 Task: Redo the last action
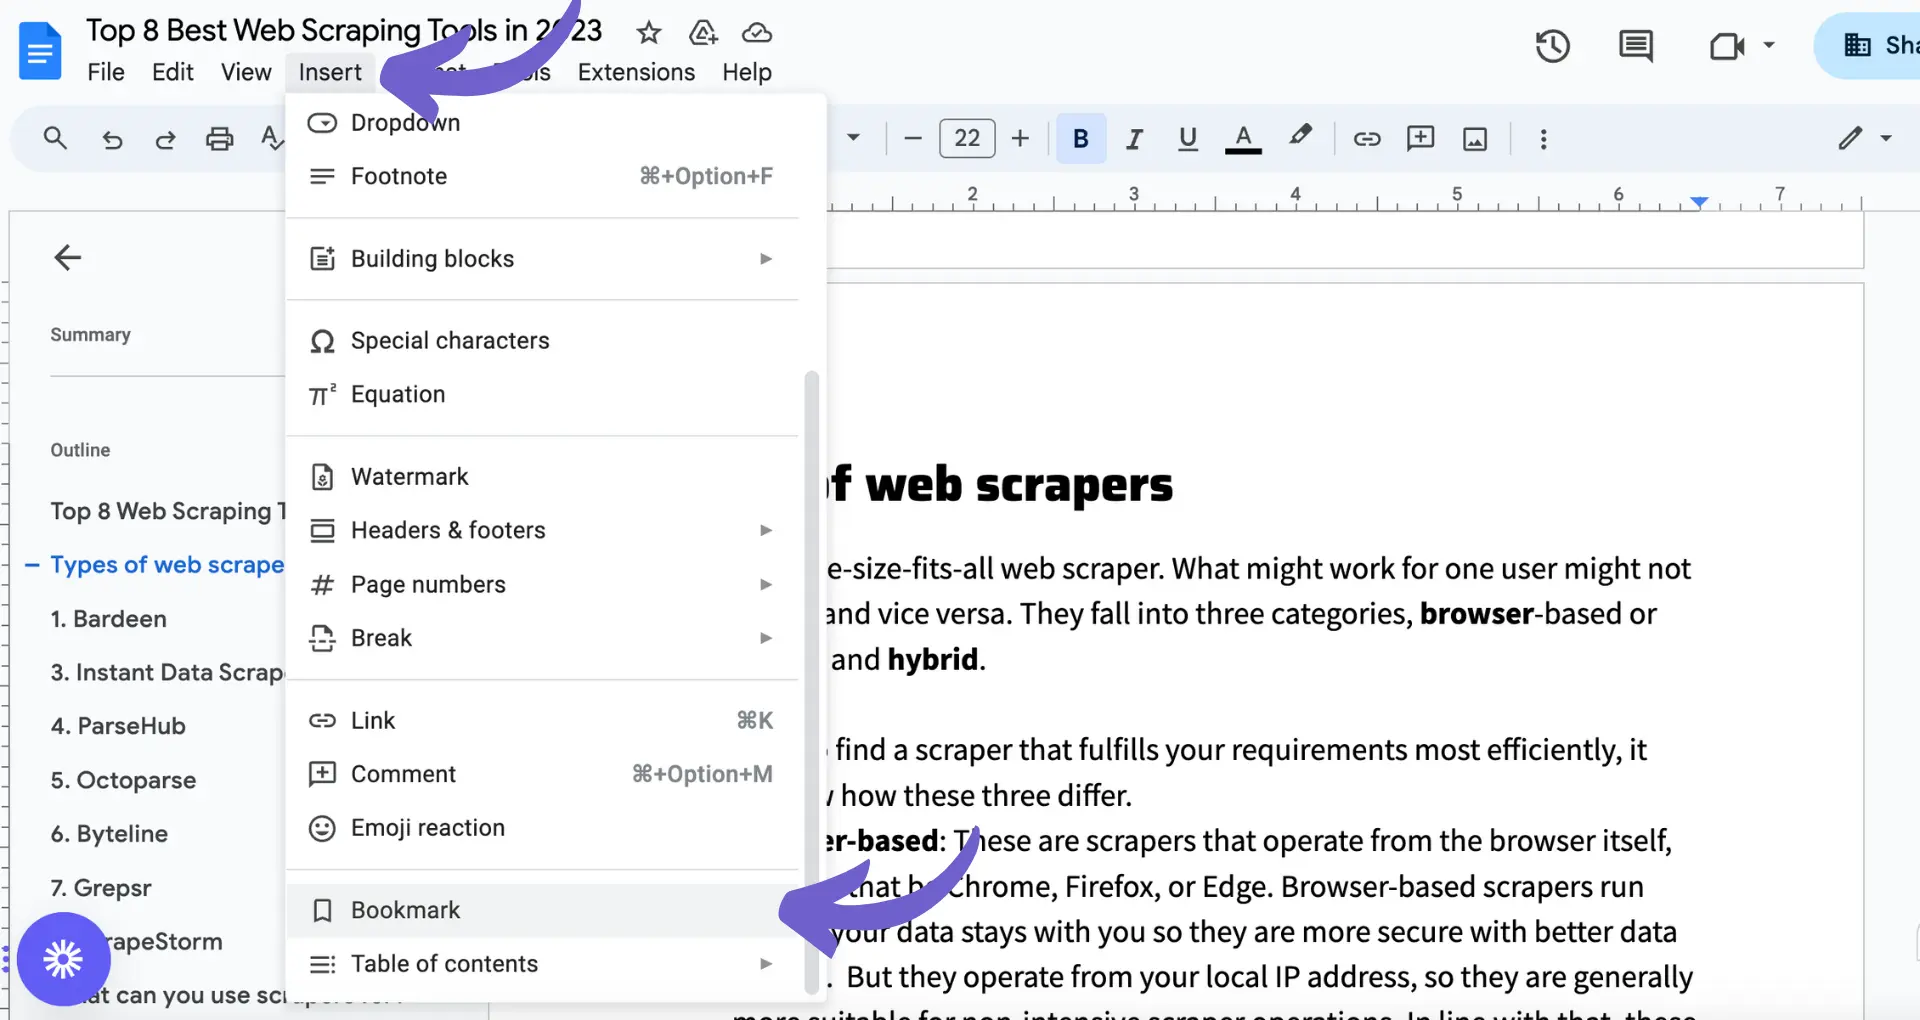[165, 139]
